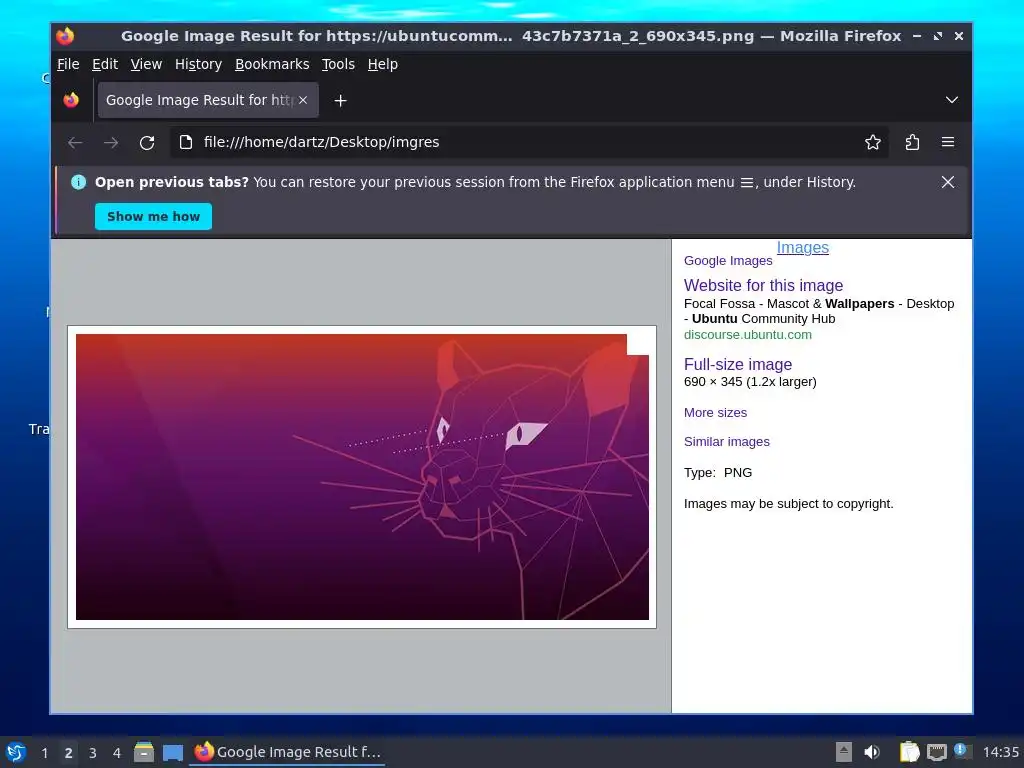This screenshot has width=1024, height=768.
Task: Open the removable media tray icon
Action: [844, 752]
